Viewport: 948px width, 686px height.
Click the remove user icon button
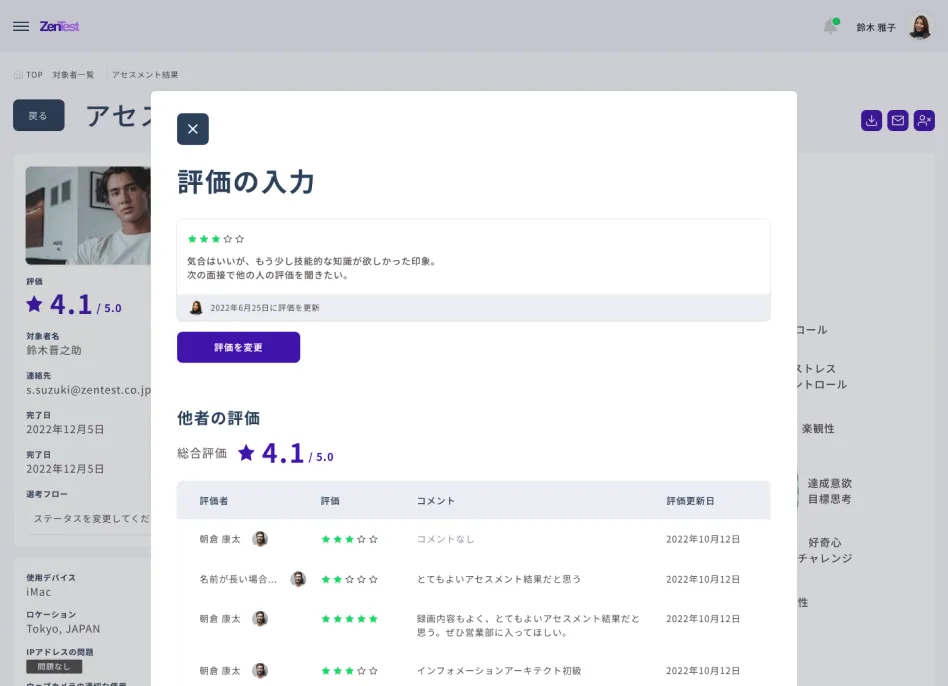pyautogui.click(x=924, y=120)
